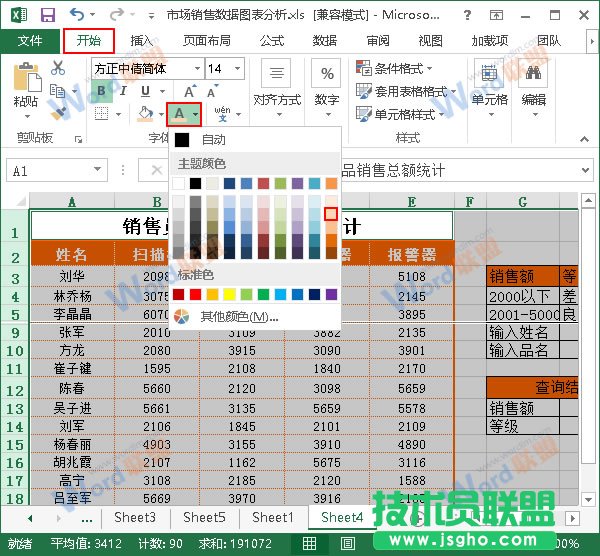Image resolution: width=600 pixels, height=556 pixels.
Task: Click the Redo arrow icon
Action: tap(117, 15)
